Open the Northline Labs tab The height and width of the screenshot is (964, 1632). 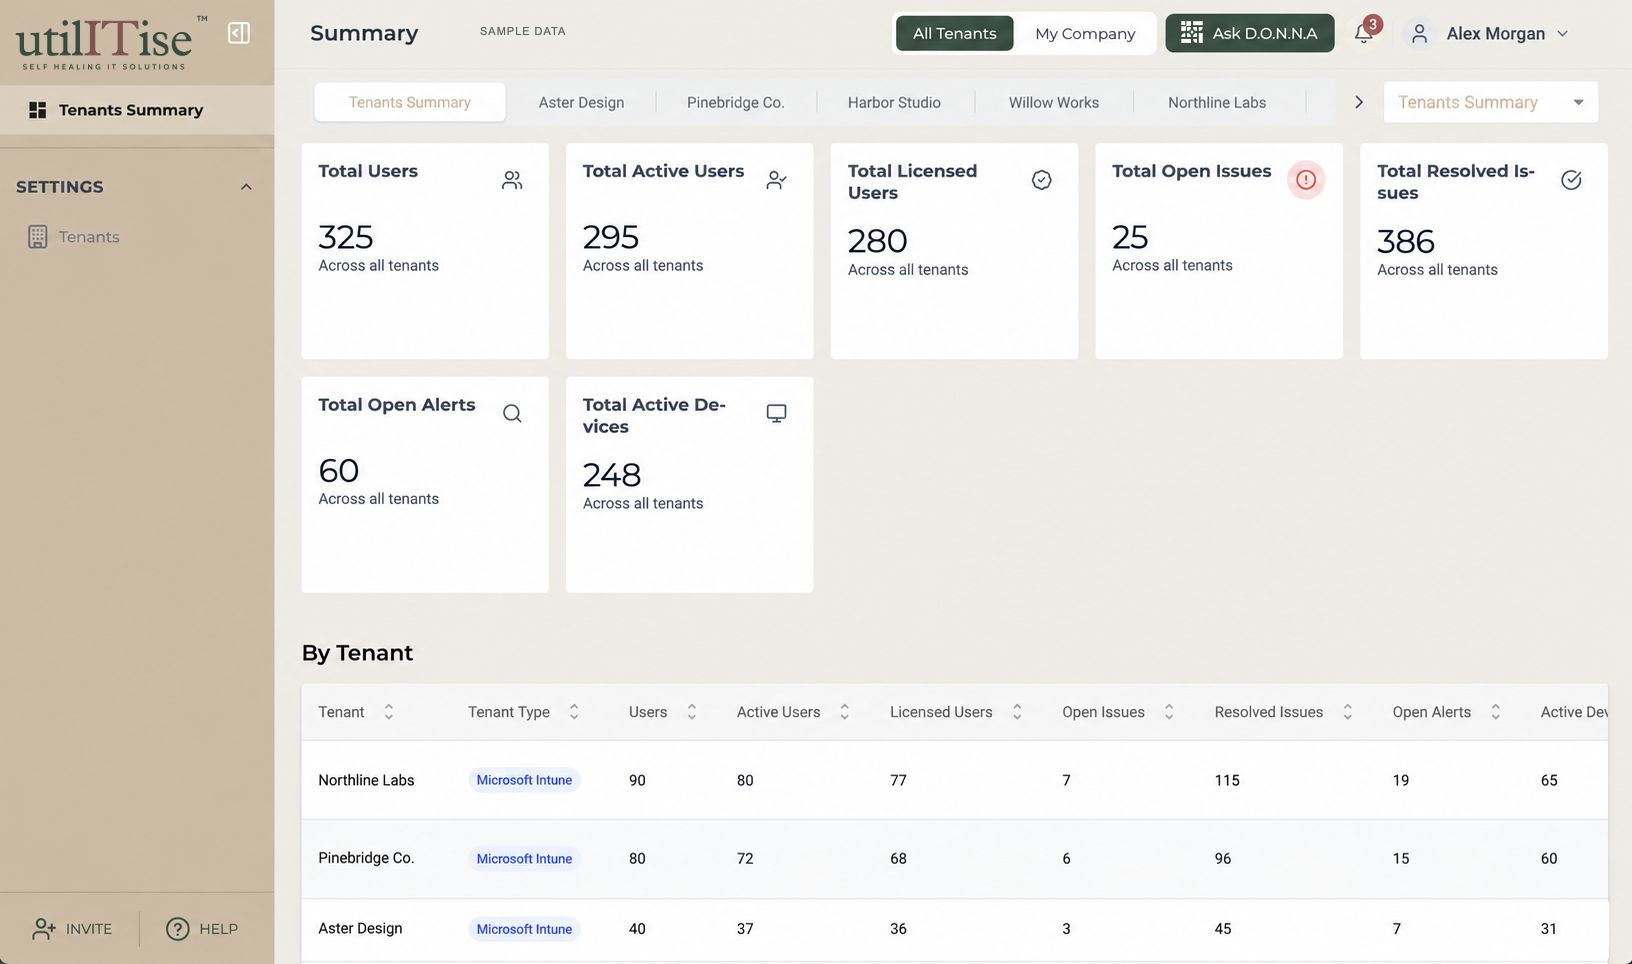click(x=1217, y=102)
